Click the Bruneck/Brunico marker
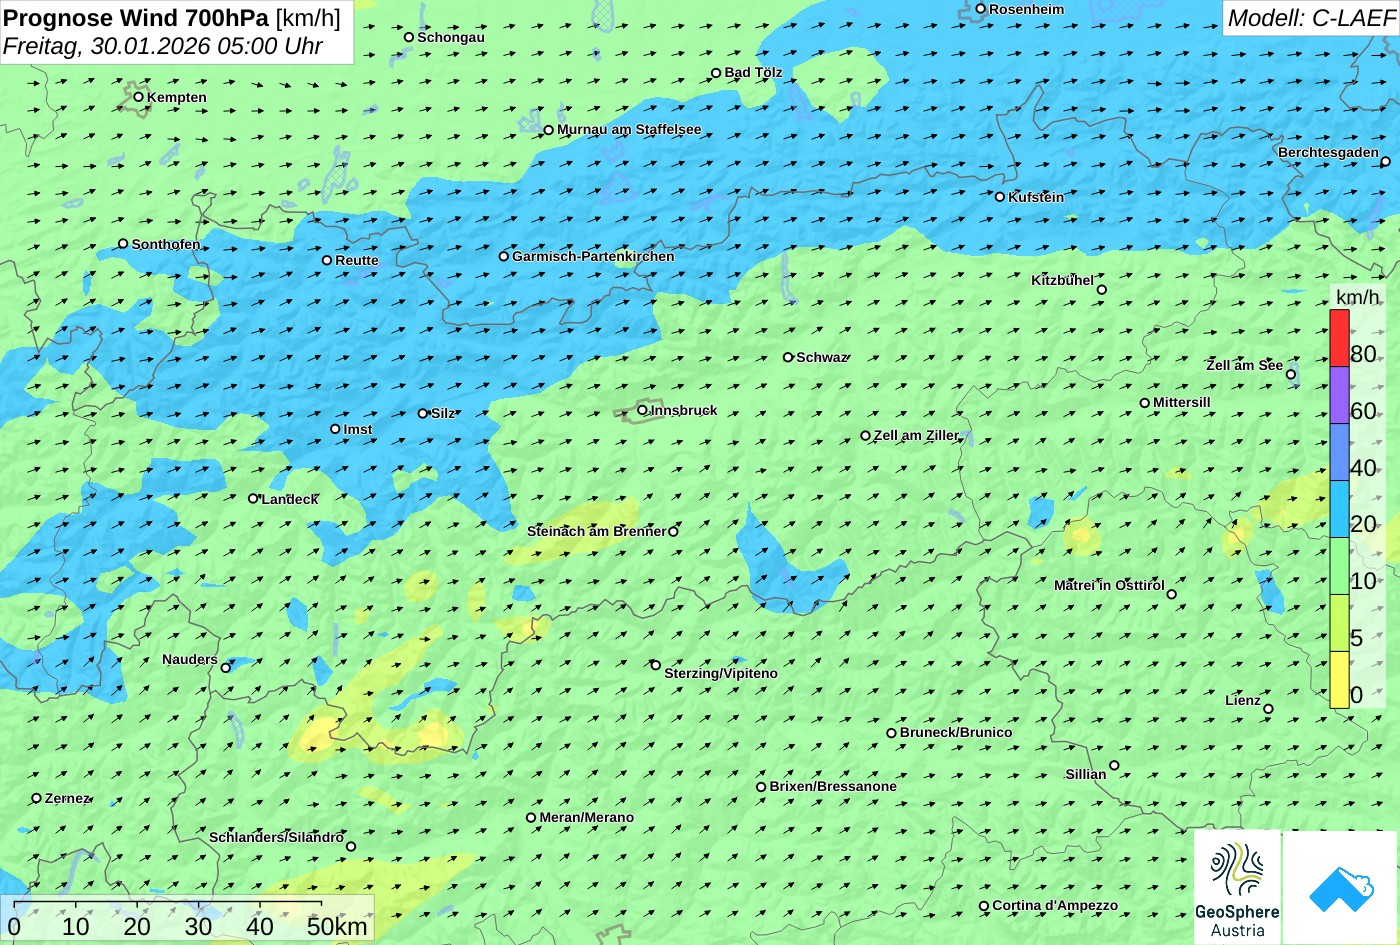Image resolution: width=1400 pixels, height=945 pixels. [892, 733]
